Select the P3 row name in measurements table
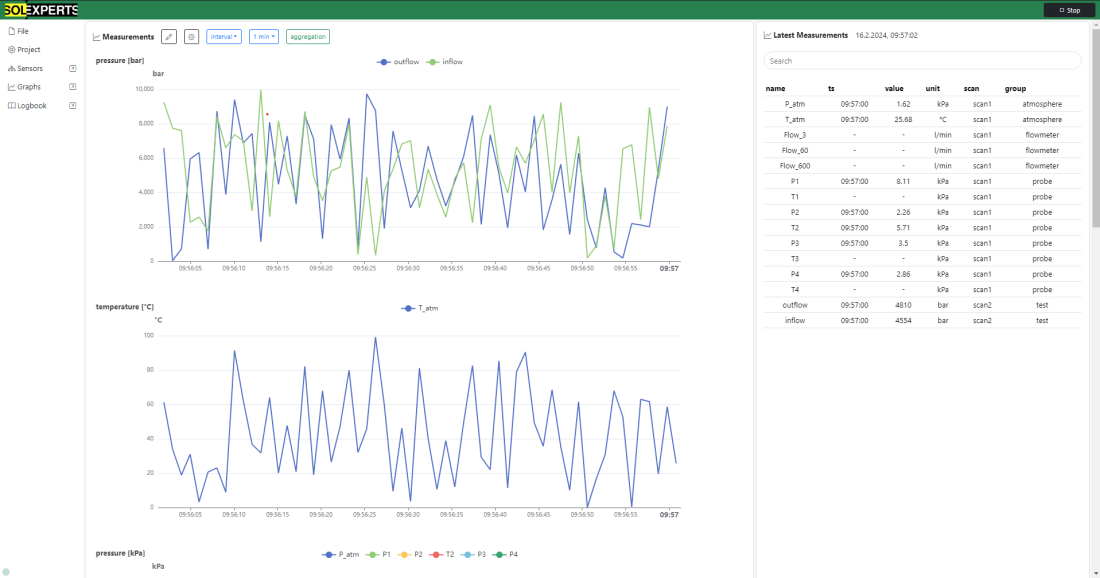1100x578 pixels. coord(795,243)
